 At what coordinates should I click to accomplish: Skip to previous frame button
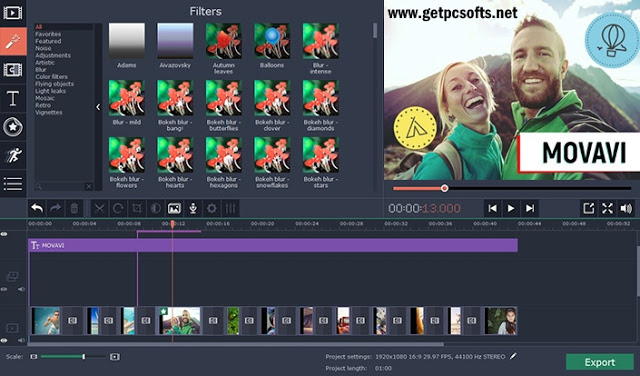(x=493, y=209)
